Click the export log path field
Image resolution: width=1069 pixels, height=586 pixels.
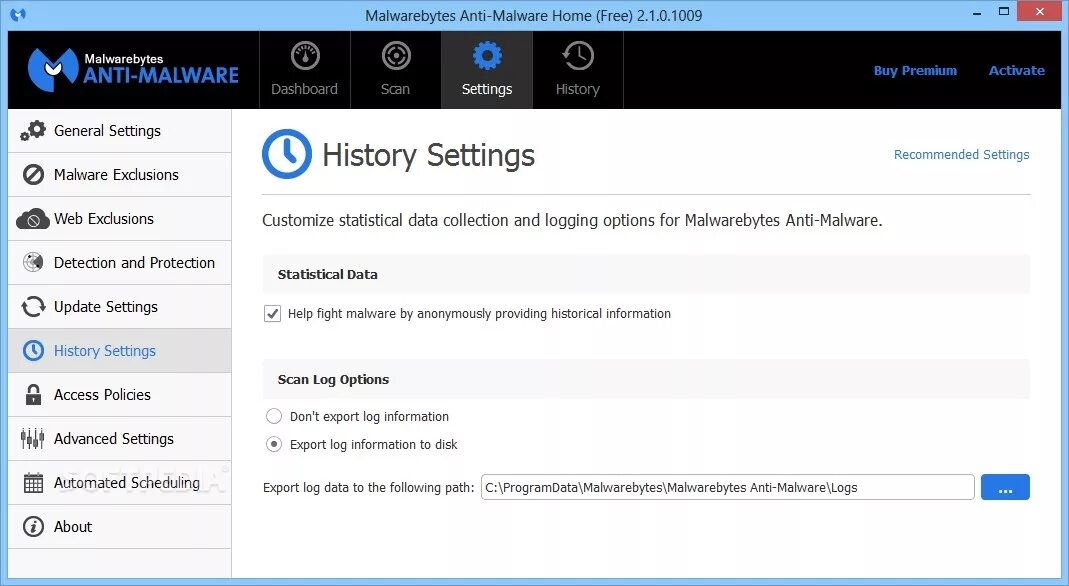727,487
